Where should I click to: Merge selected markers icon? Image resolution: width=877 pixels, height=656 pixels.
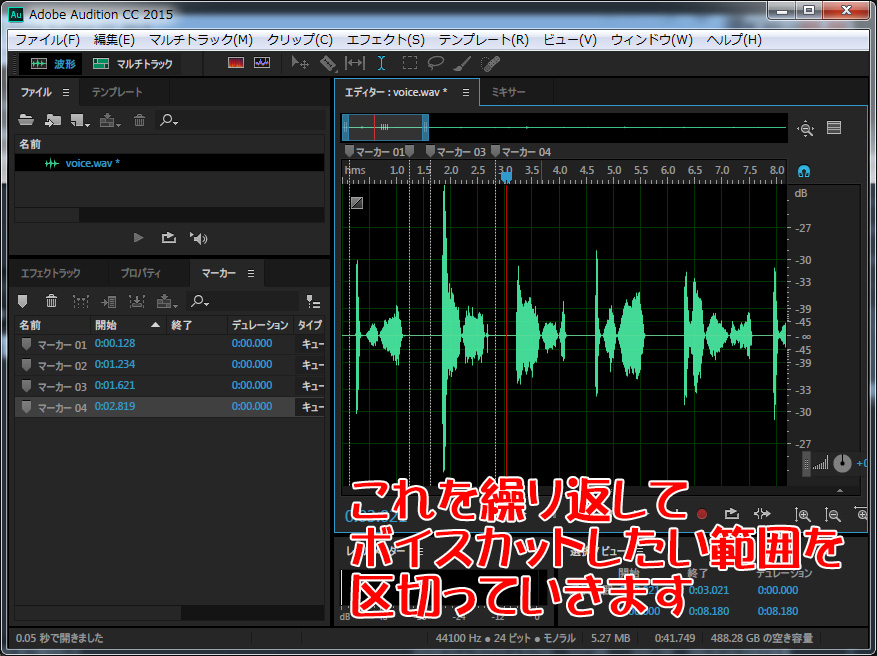tap(81, 302)
